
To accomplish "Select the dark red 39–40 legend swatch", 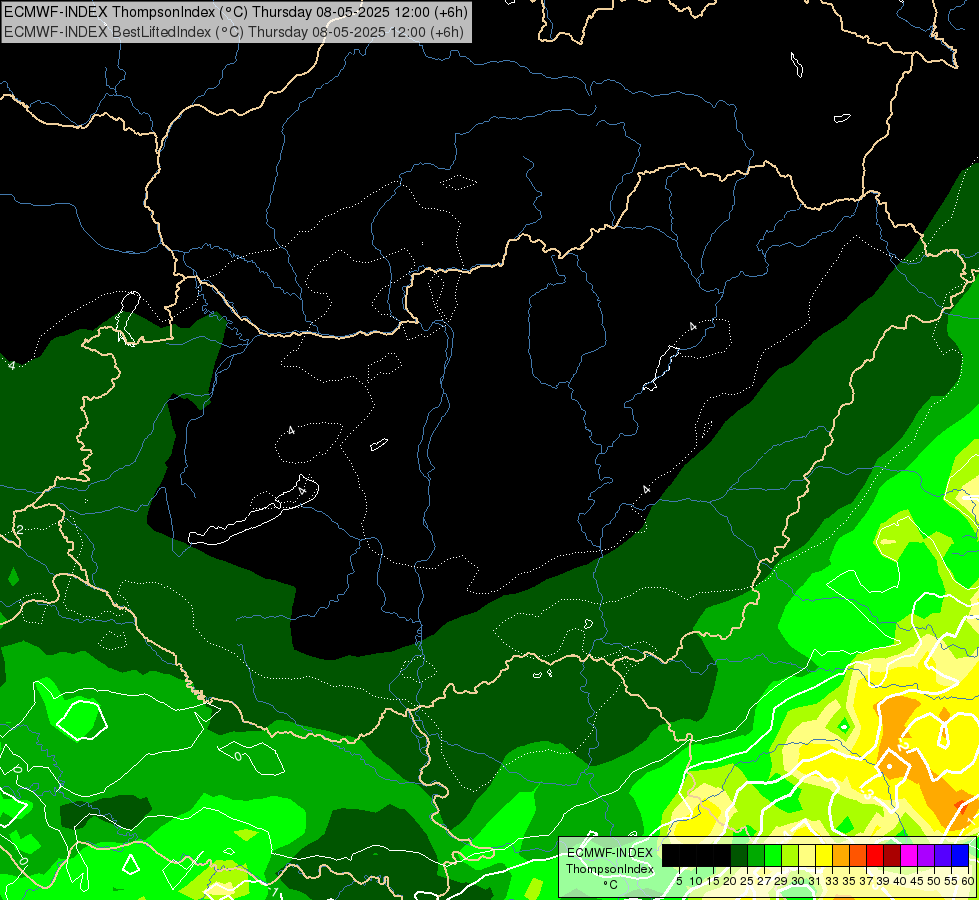I will coord(892,855).
